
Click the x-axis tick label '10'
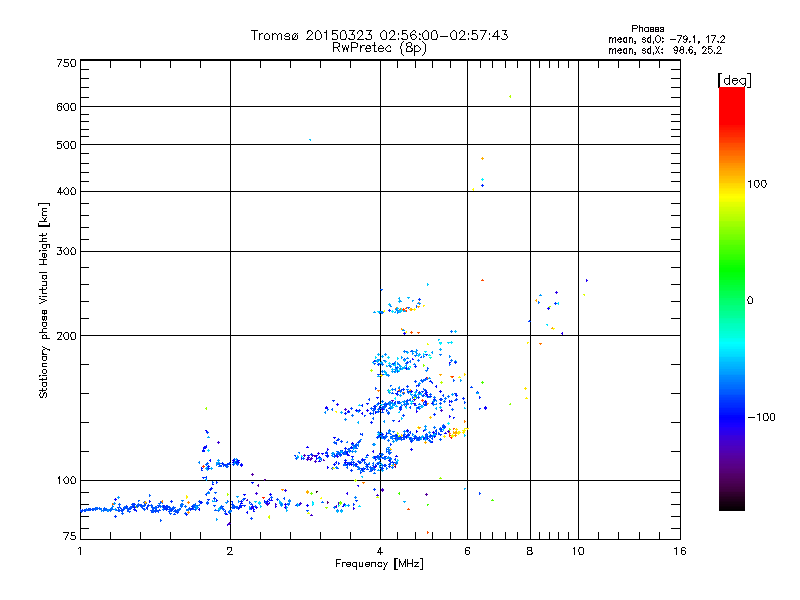point(578,551)
